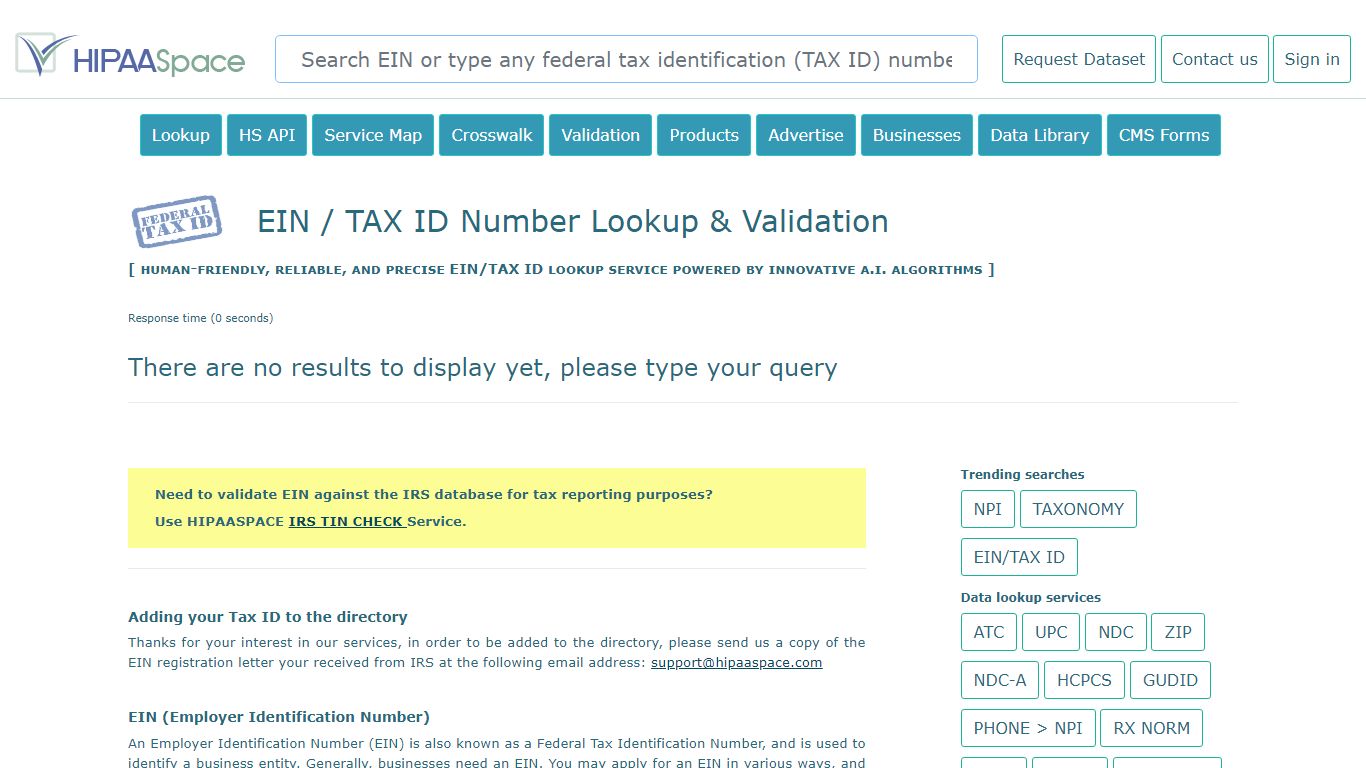Click the 'human-friendly, reliable, and precise' tagline
The width and height of the screenshot is (1366, 768).
tap(562, 269)
